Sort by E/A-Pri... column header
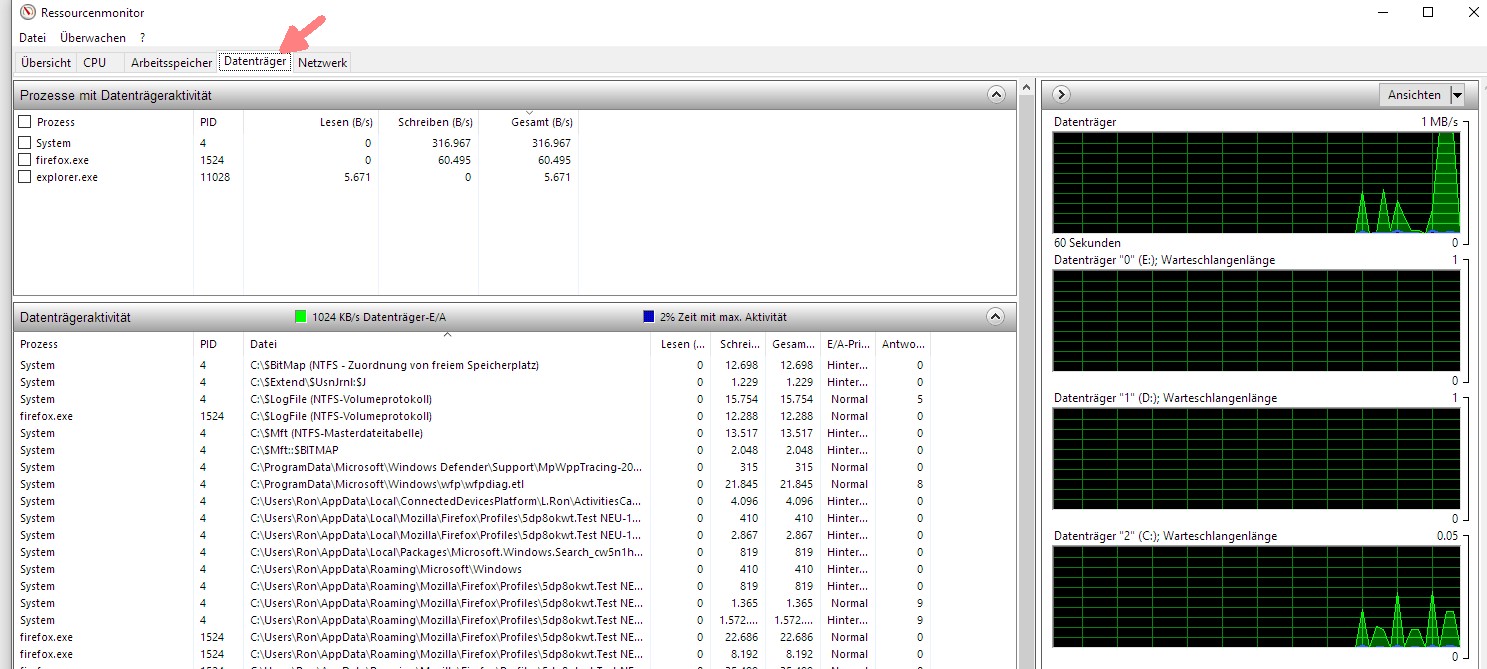 (847, 344)
